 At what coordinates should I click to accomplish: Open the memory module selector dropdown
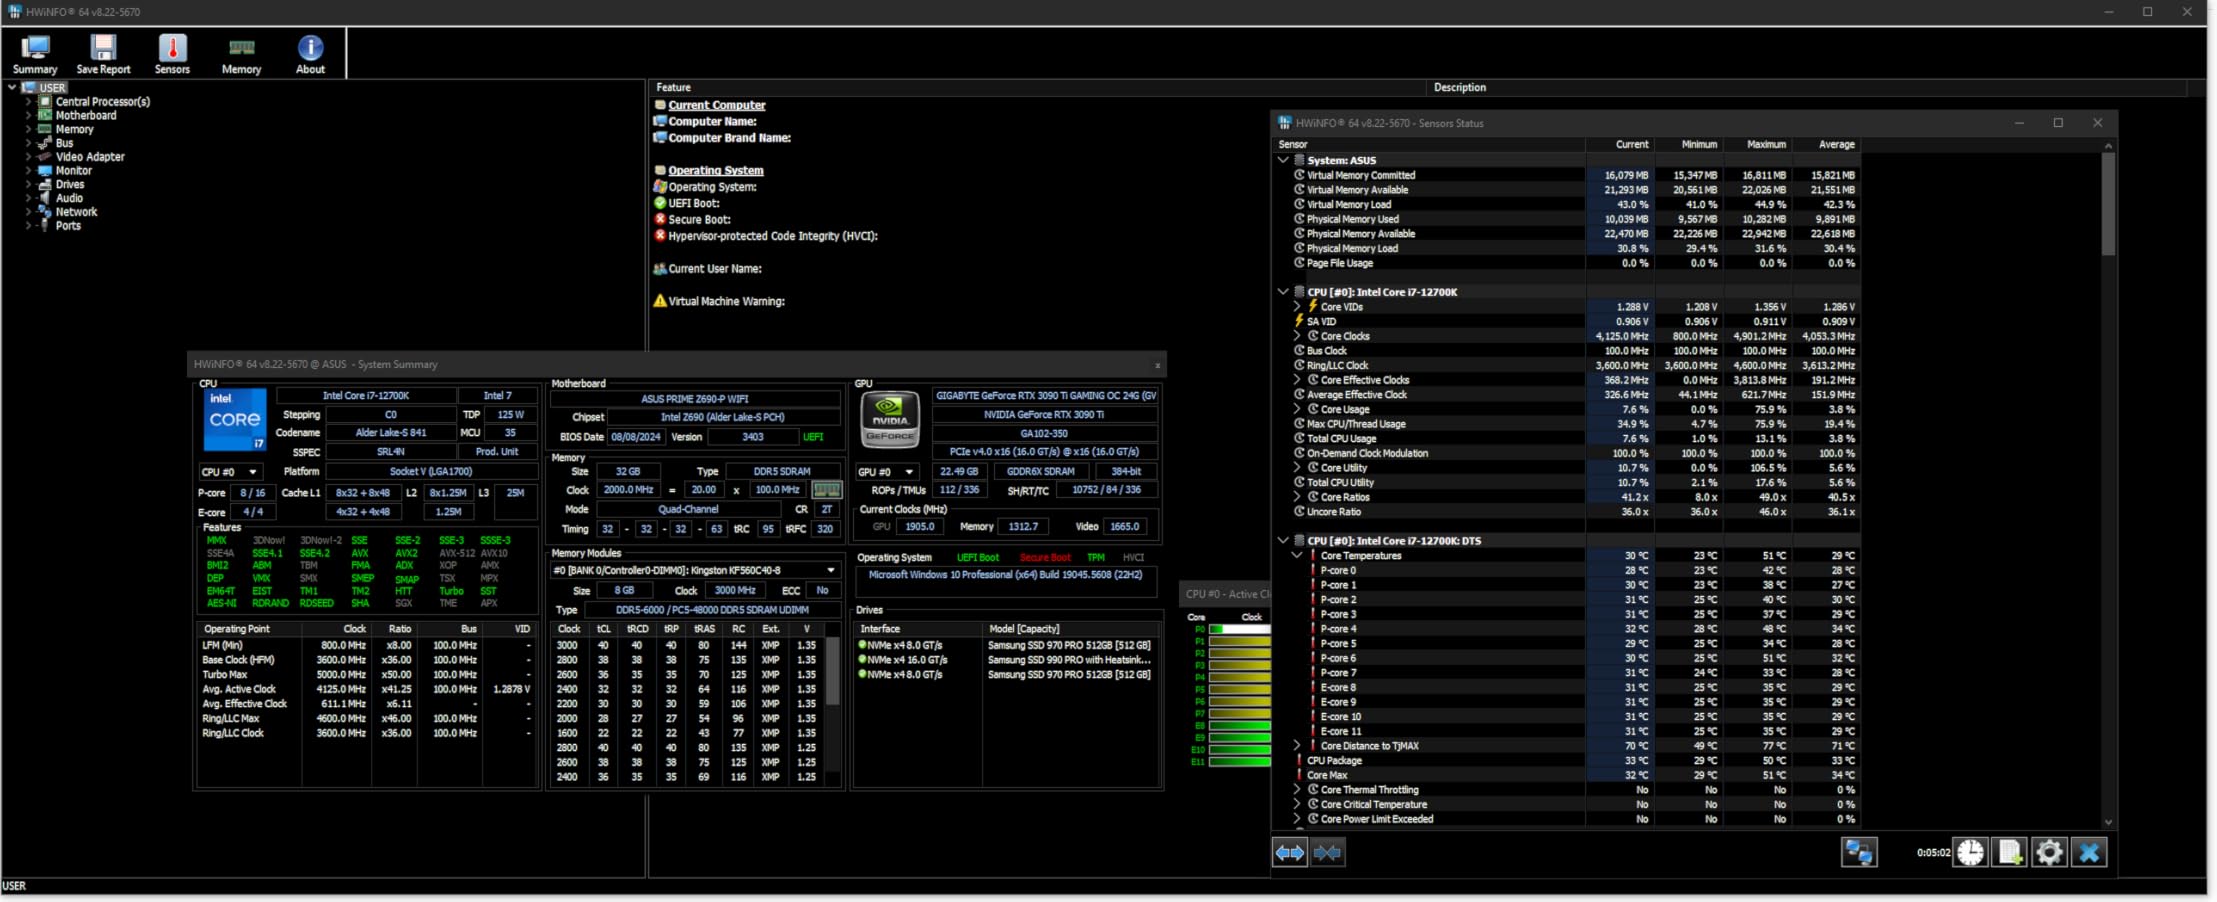pos(695,570)
